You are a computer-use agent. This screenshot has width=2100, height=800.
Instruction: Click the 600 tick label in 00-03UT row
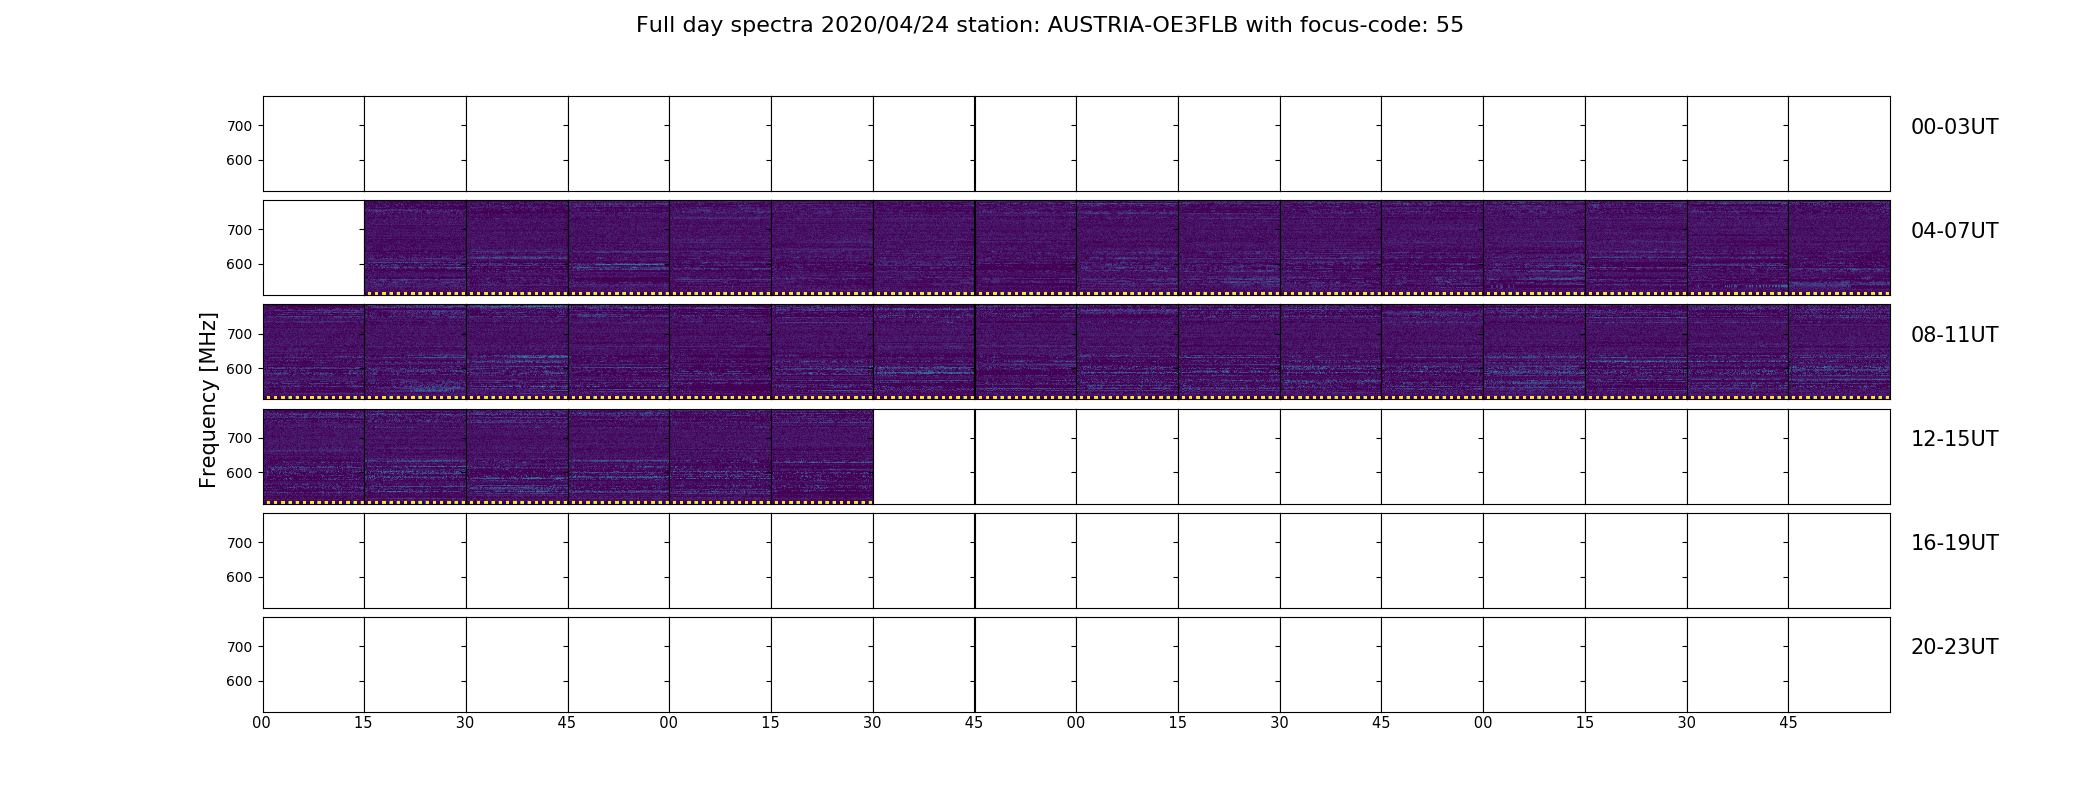coord(239,160)
